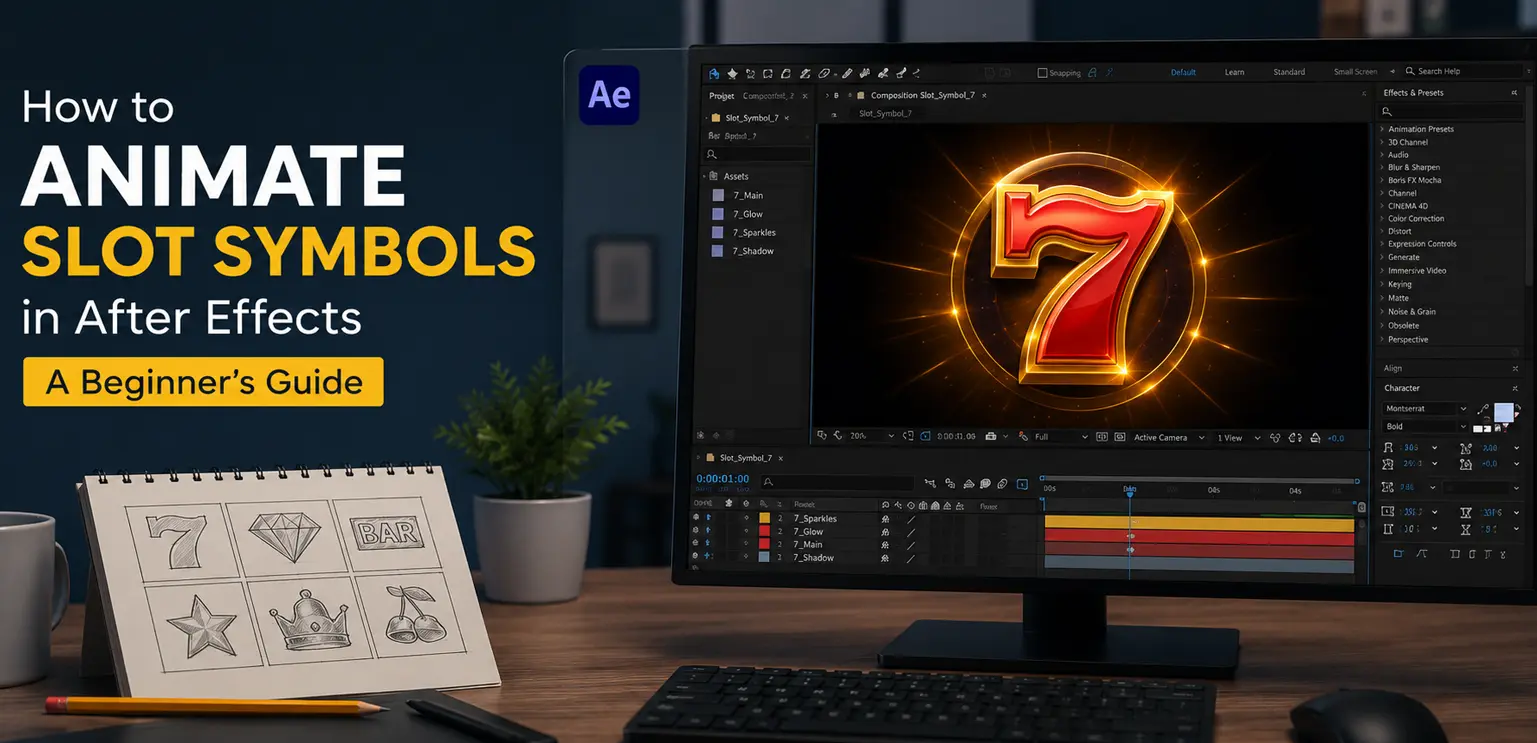Click the timeline search magnifier icon
1537x743 pixels.
pos(768,482)
